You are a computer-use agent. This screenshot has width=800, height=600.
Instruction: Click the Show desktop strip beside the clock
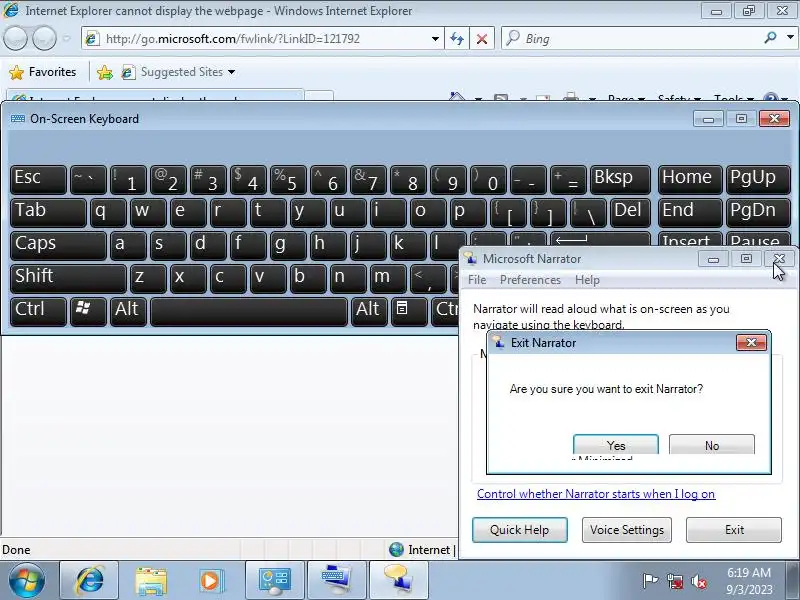pos(793,581)
